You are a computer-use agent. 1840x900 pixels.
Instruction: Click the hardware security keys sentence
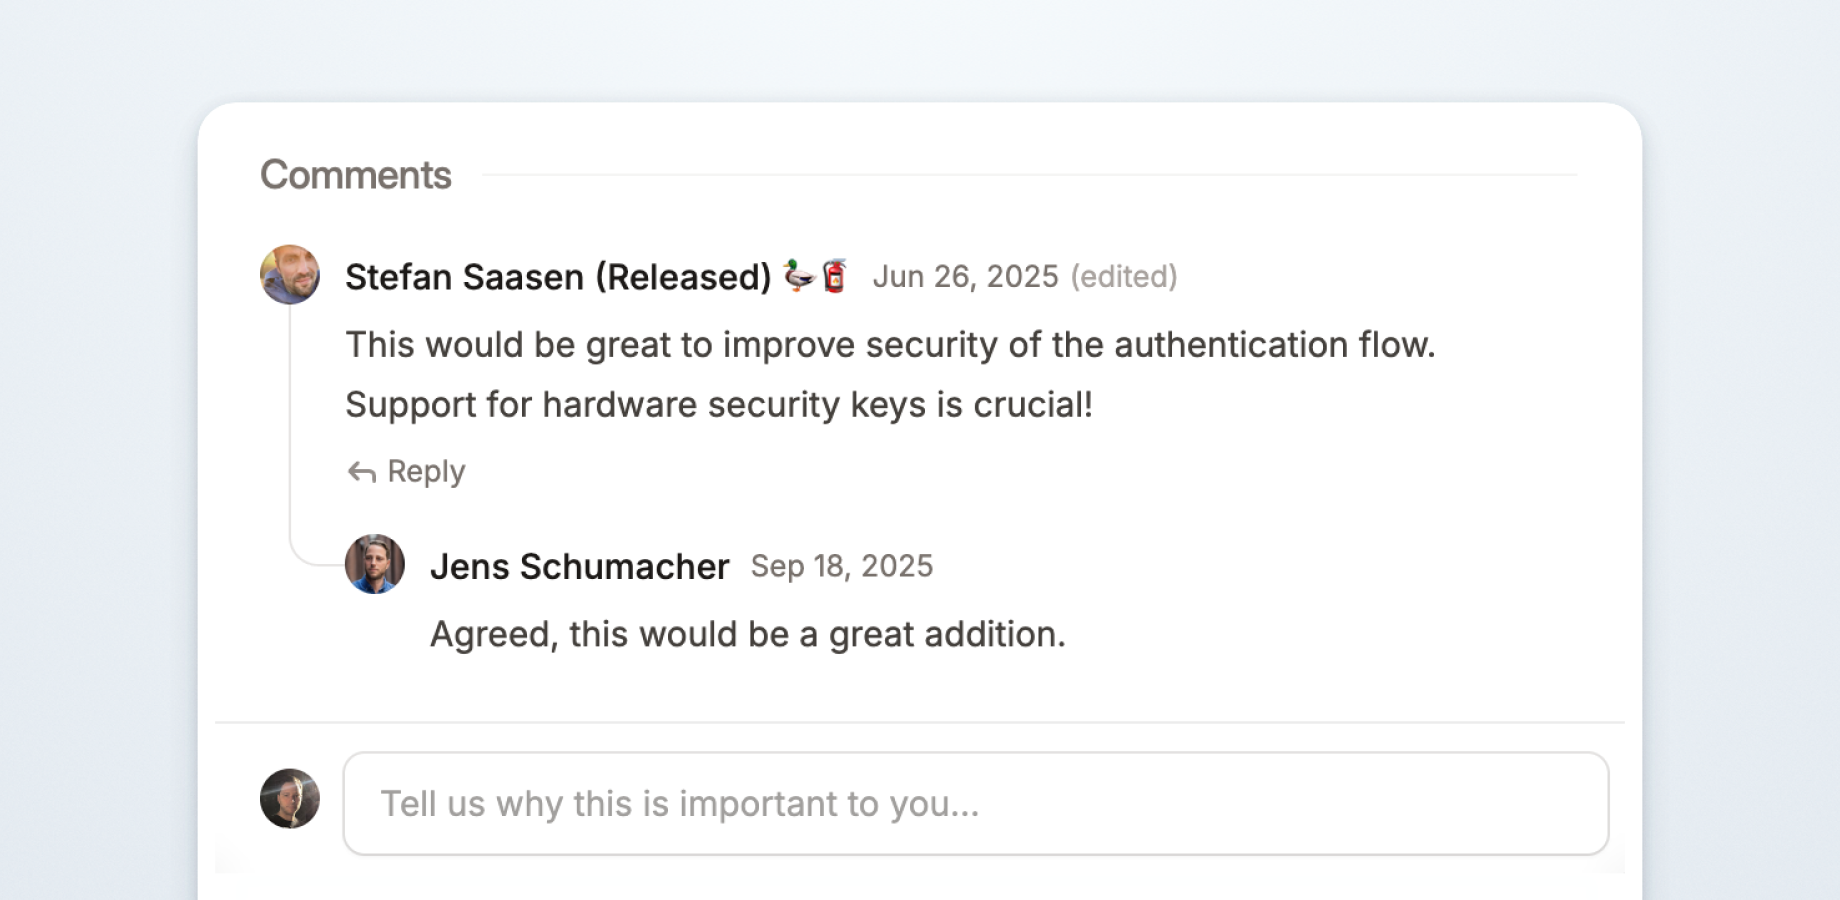click(x=720, y=404)
